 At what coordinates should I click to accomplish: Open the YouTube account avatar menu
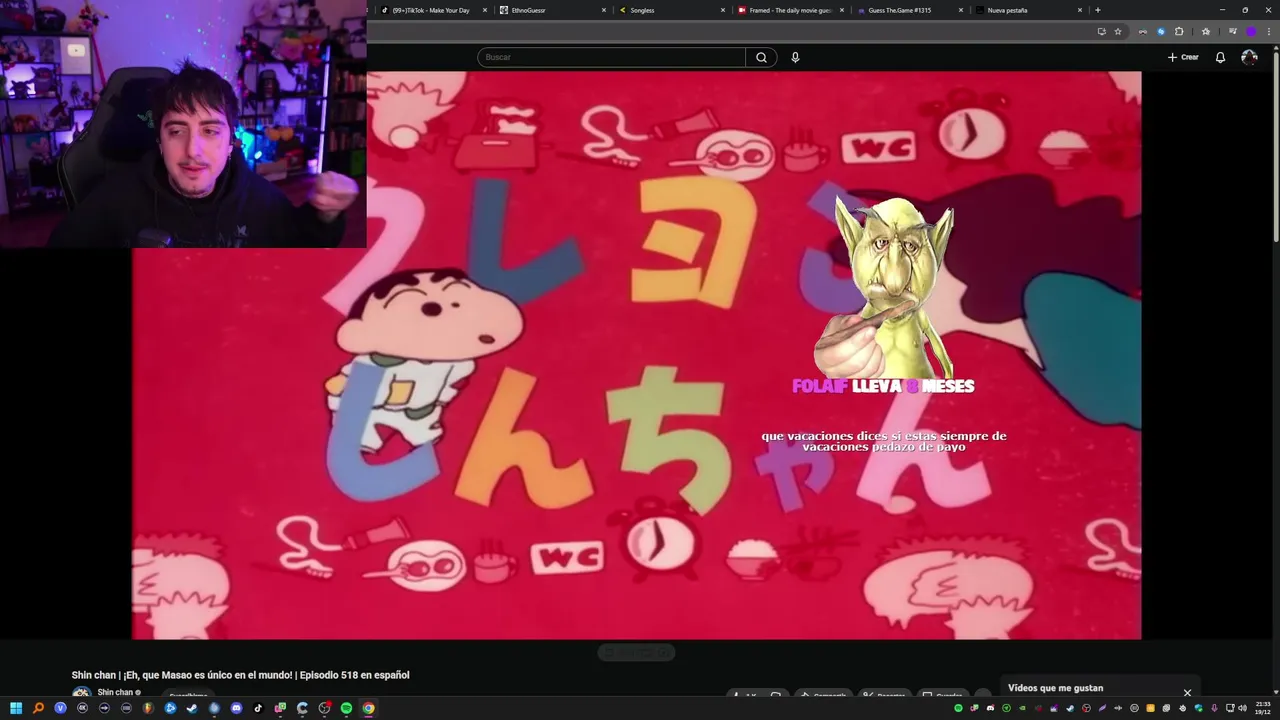[1249, 57]
